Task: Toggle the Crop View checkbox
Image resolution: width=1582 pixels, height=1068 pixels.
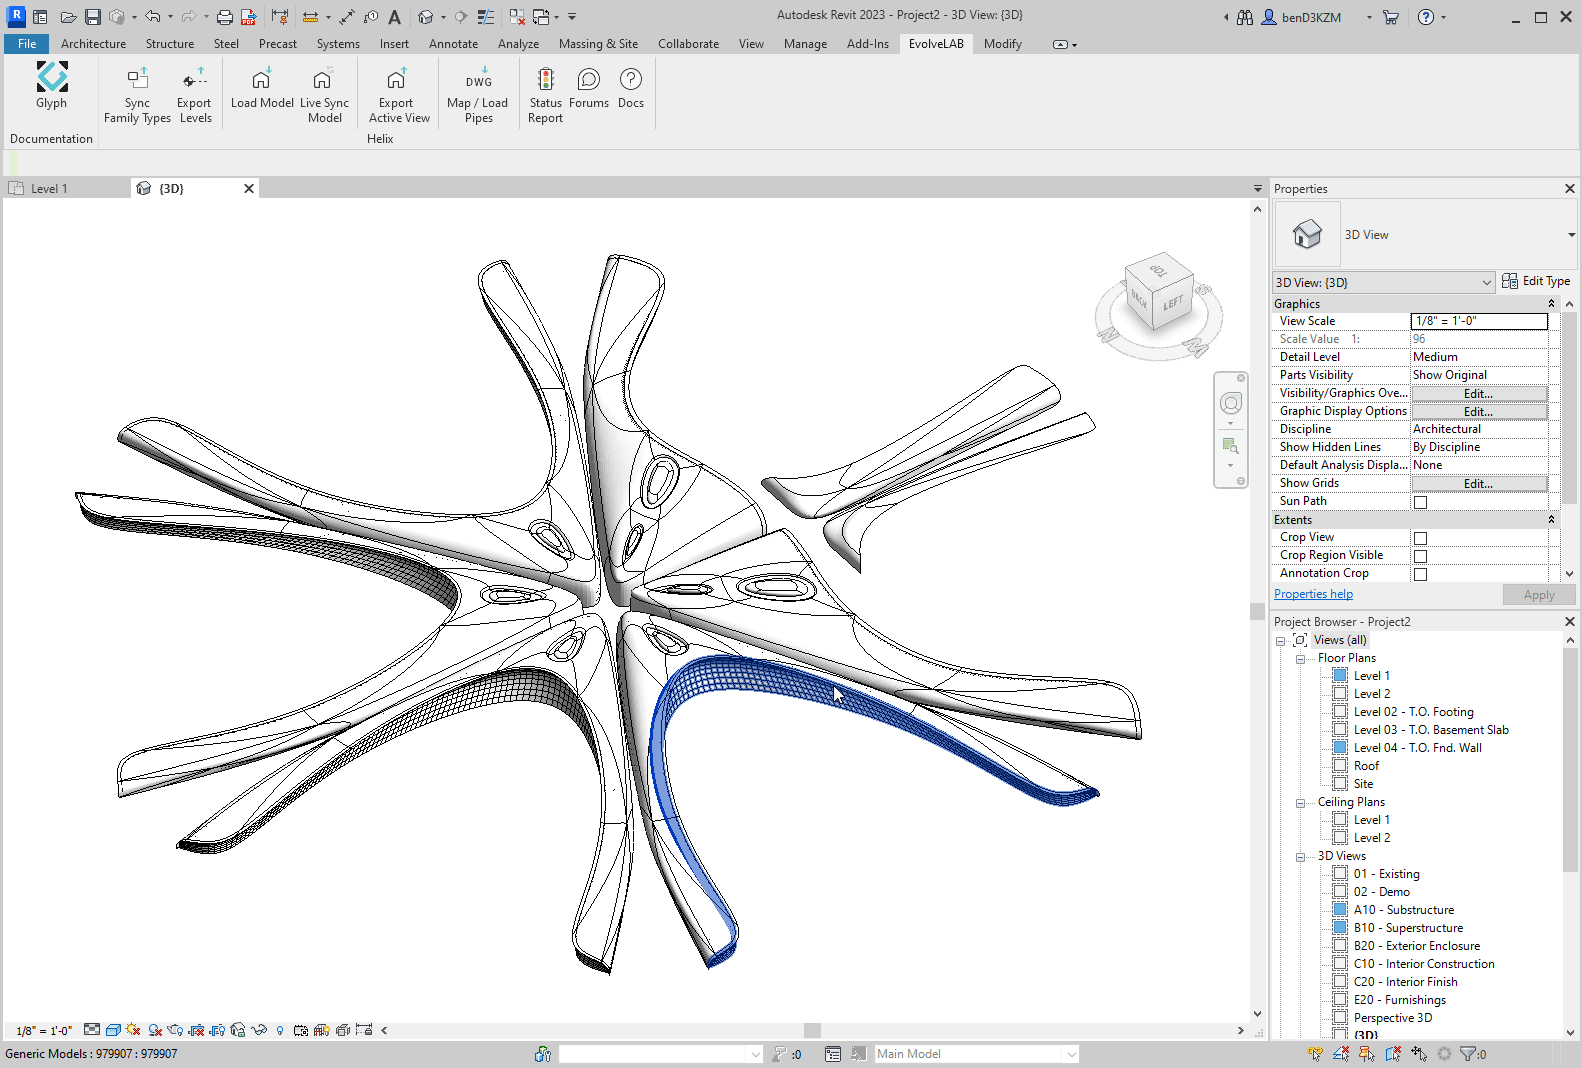Action: (x=1420, y=538)
